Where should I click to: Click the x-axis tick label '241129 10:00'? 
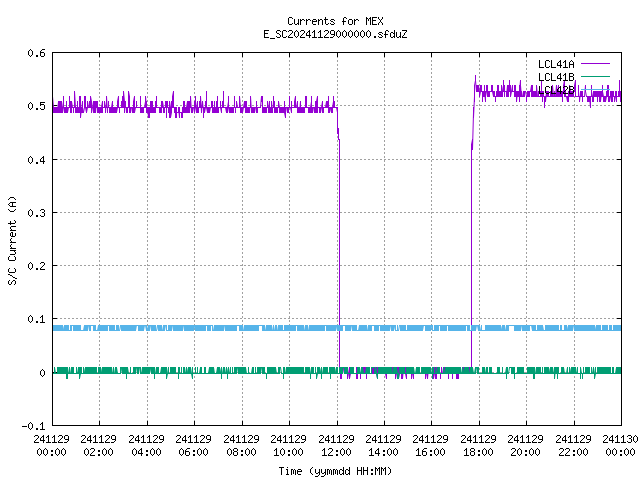point(289,446)
